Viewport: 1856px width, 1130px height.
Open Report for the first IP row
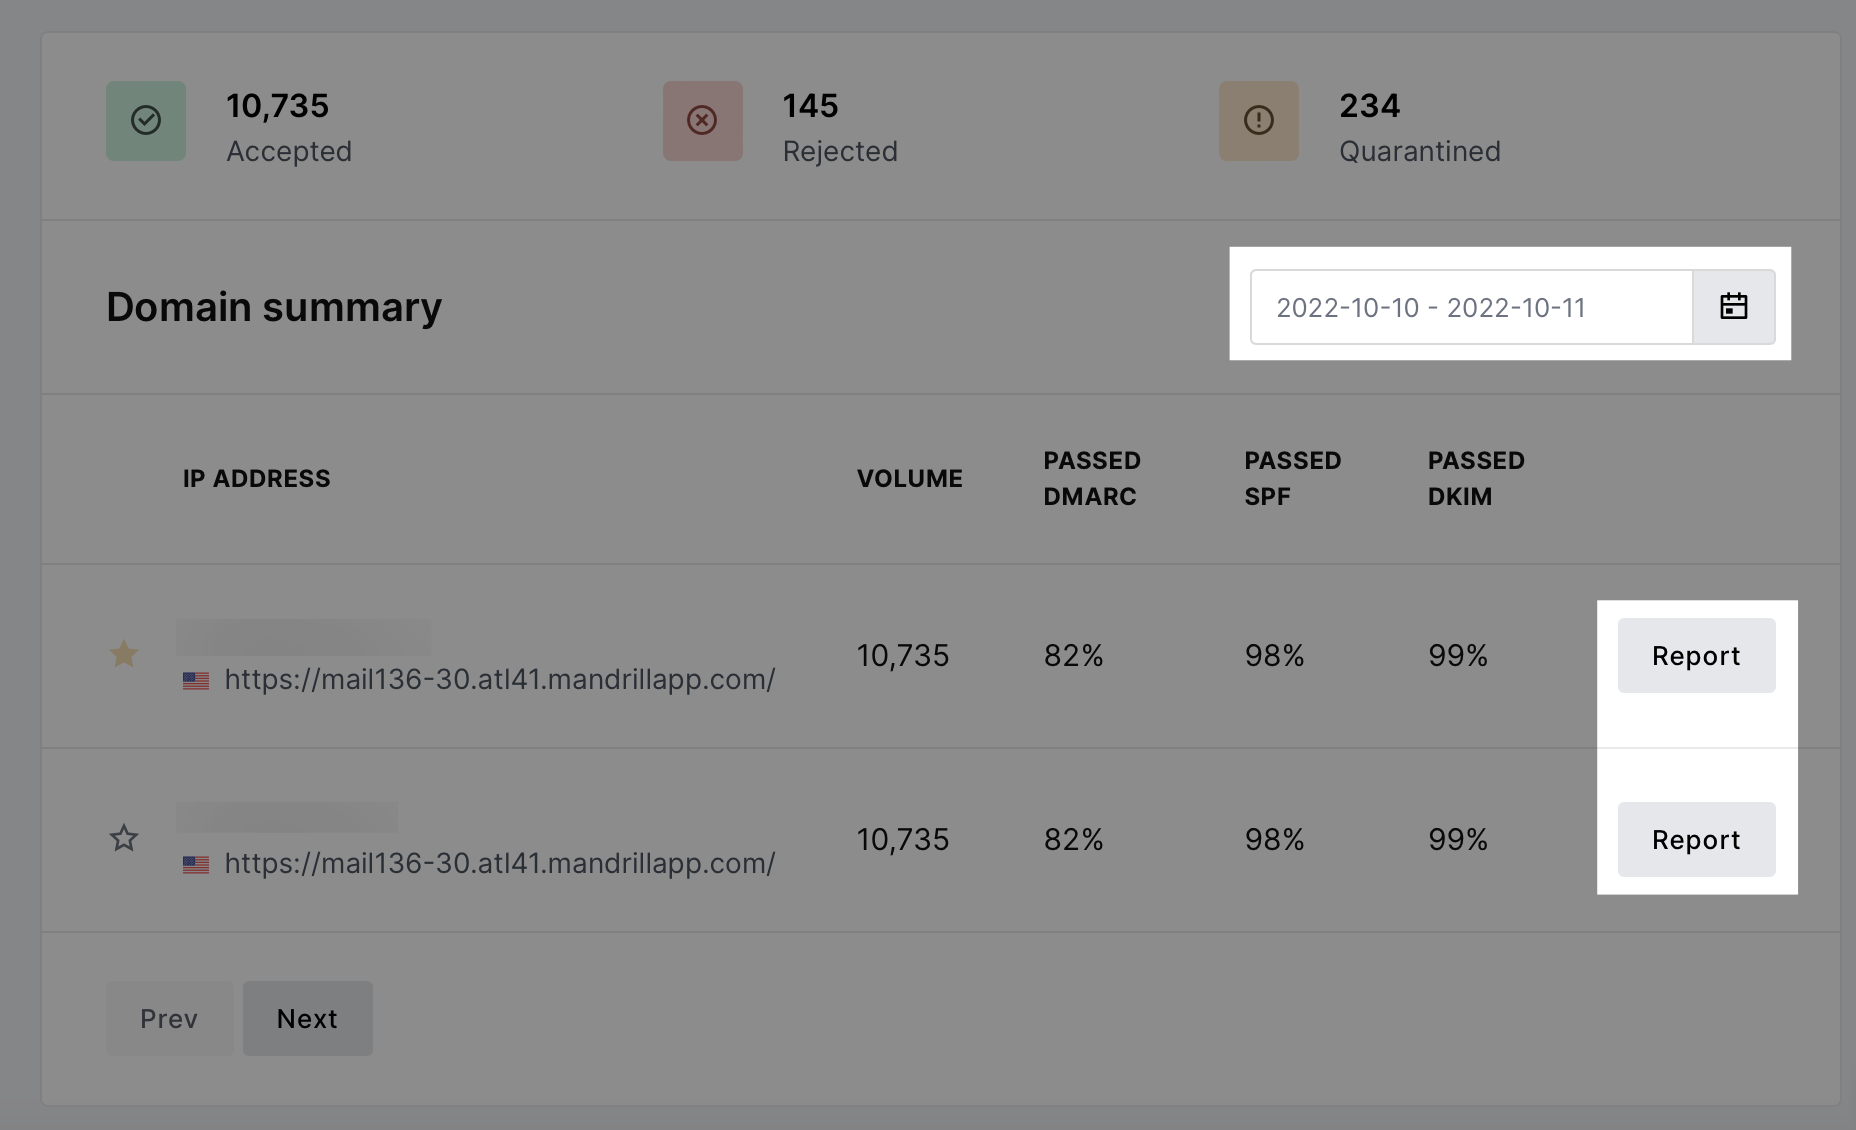[x=1696, y=655]
